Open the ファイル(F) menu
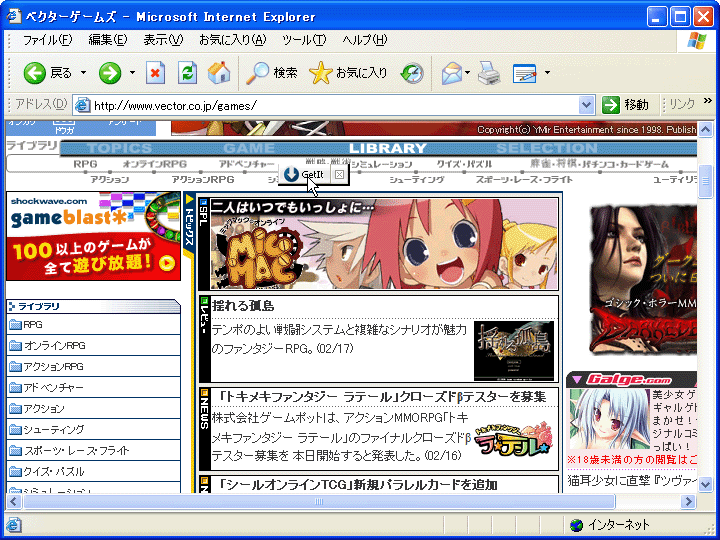The image size is (720, 540). pyautogui.click(x=47, y=40)
